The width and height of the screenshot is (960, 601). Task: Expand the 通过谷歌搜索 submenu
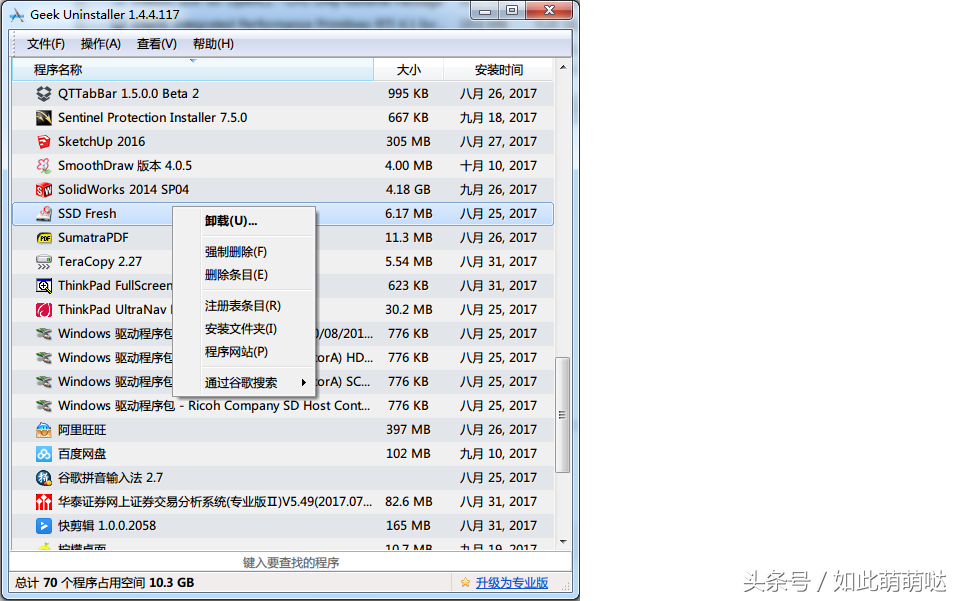240,381
